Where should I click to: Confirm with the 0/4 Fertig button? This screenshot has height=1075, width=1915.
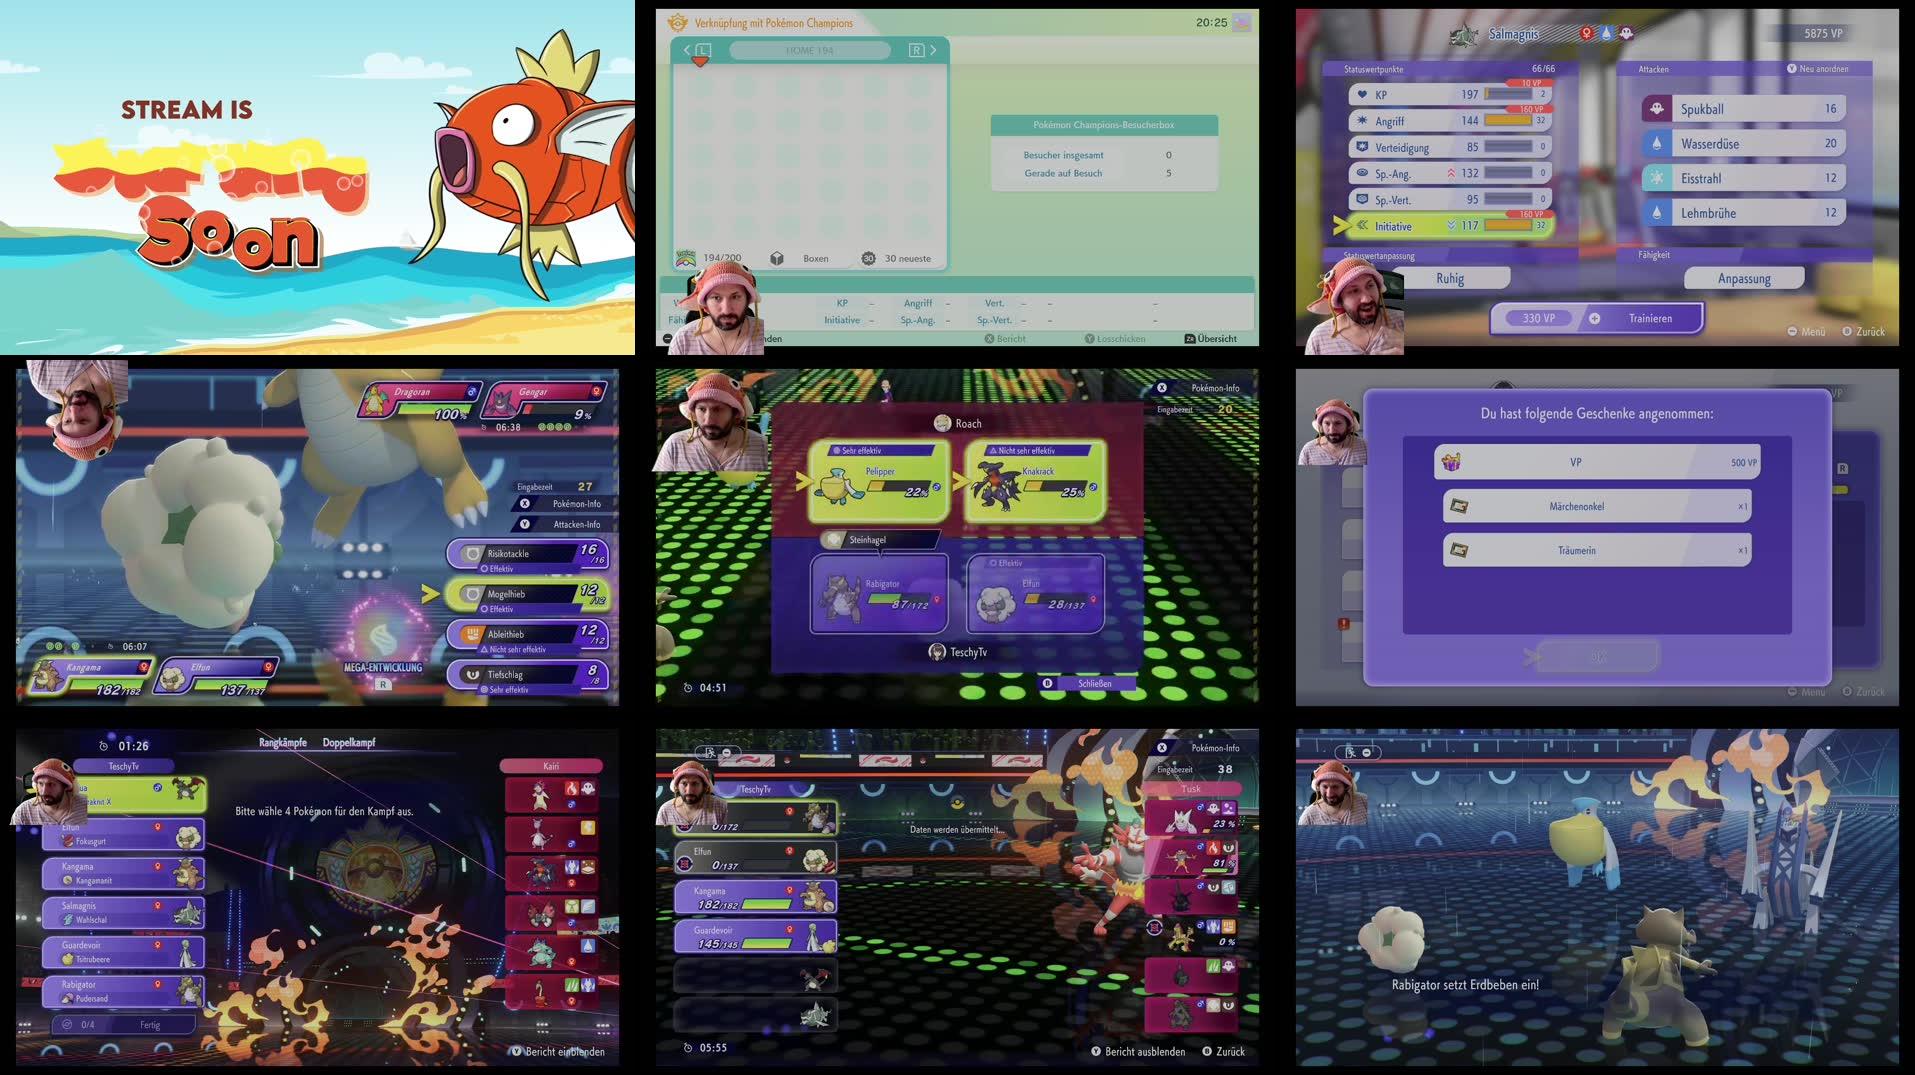(122, 1024)
